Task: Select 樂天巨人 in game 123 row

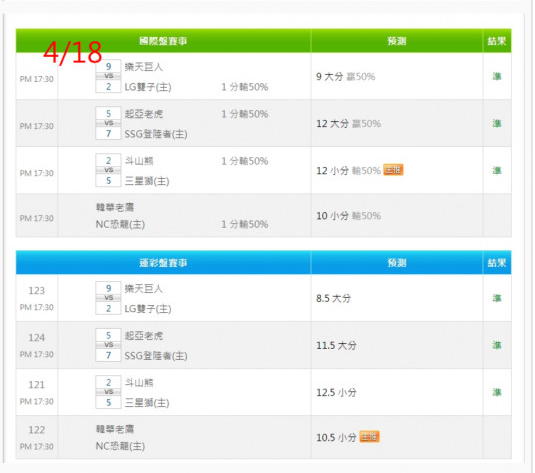Action: pyautogui.click(x=144, y=289)
